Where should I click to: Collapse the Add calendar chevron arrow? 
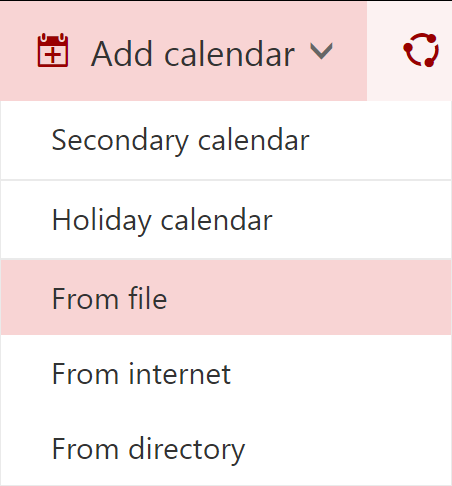coord(321,51)
